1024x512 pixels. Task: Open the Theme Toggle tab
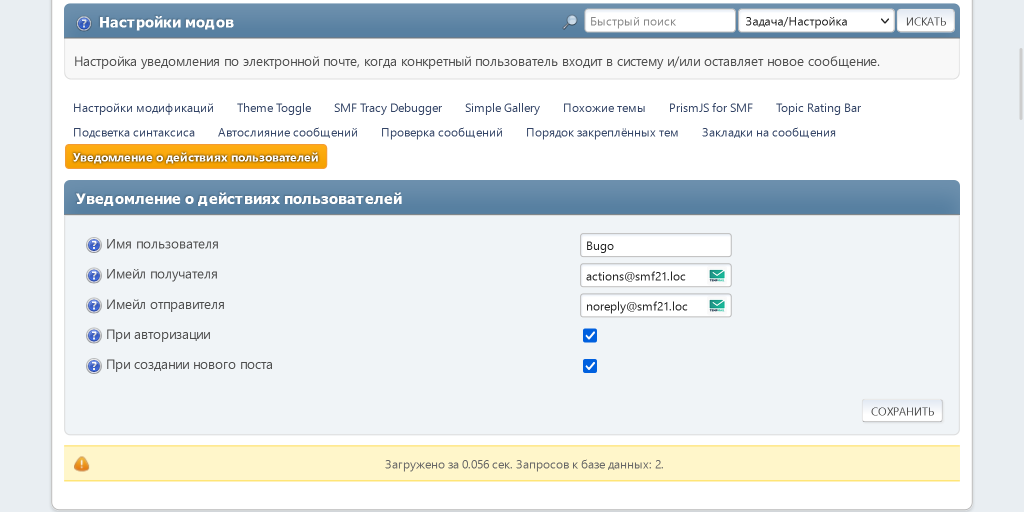pyautogui.click(x=274, y=108)
